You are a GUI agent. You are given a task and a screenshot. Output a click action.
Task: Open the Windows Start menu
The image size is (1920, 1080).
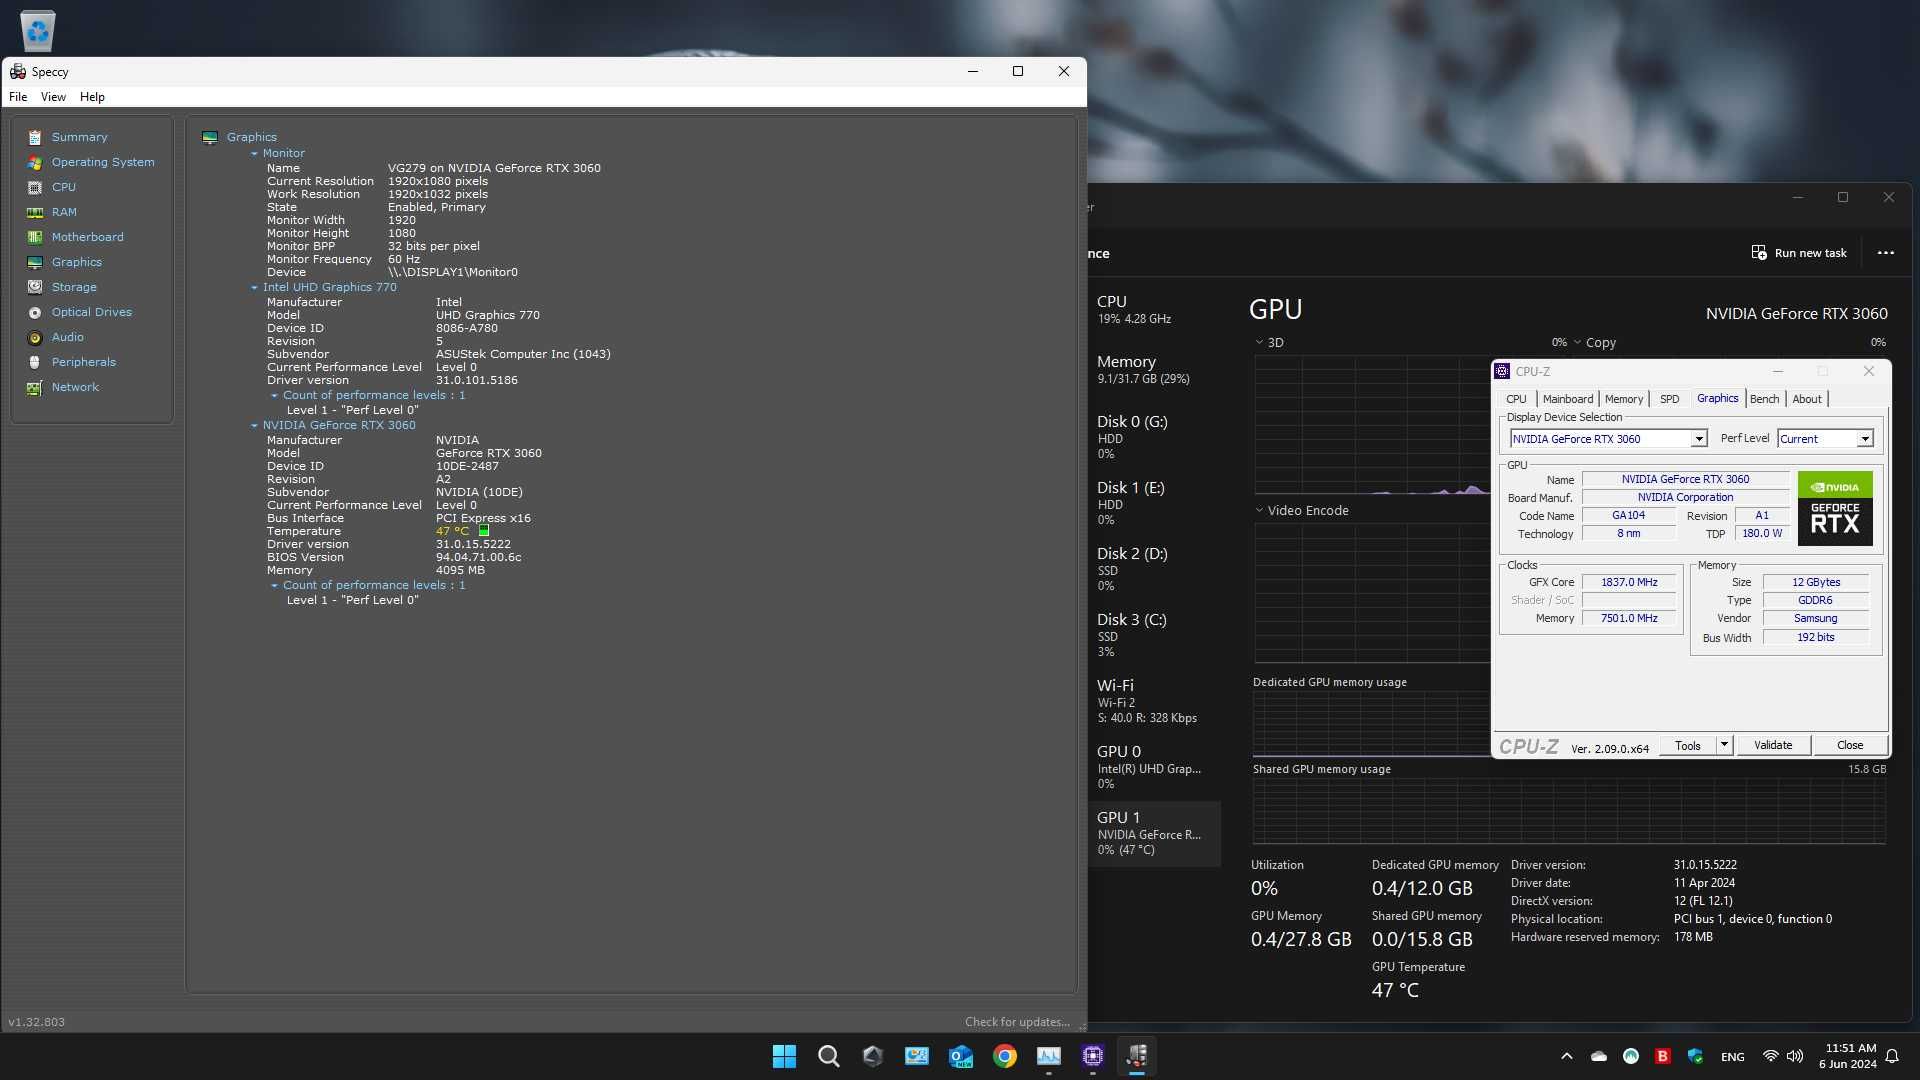coord(785,1056)
